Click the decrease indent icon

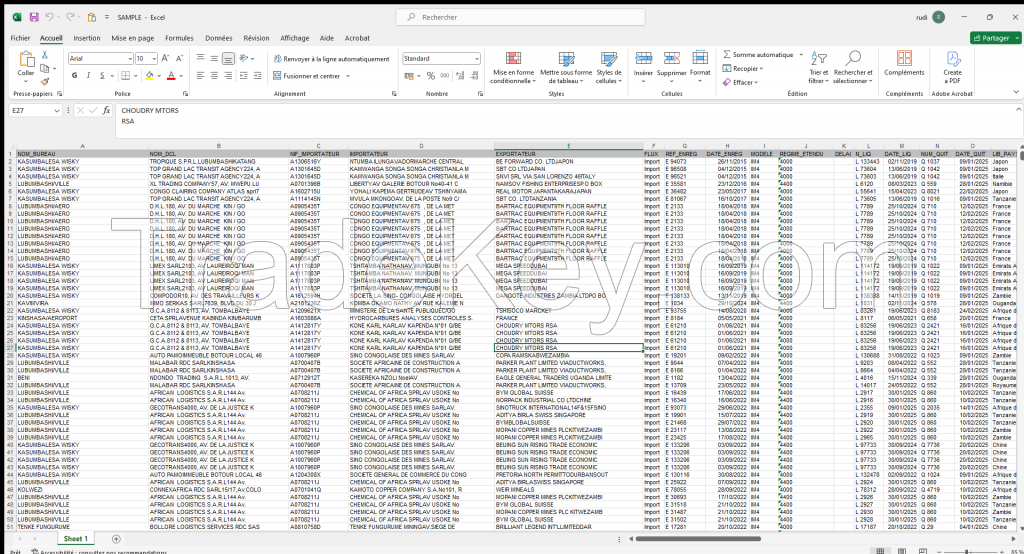pyautogui.click(x=244, y=76)
